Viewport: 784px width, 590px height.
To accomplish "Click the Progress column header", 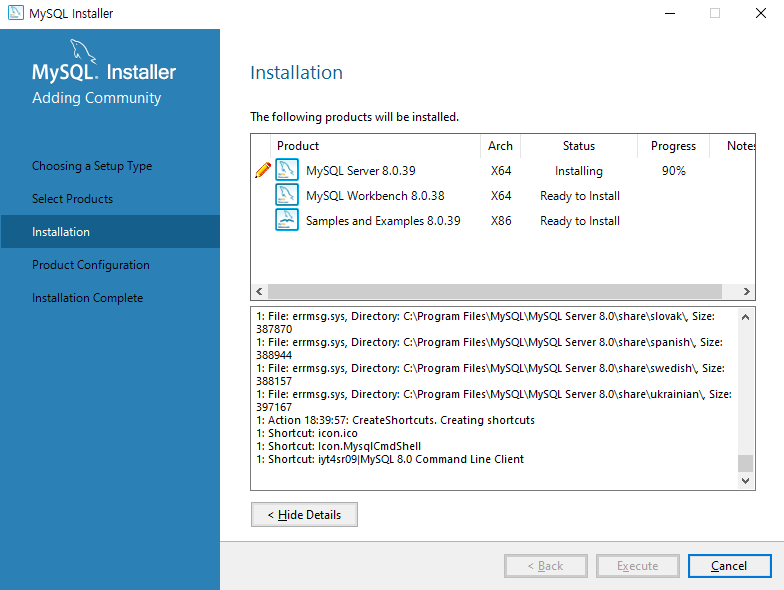I will [673, 146].
